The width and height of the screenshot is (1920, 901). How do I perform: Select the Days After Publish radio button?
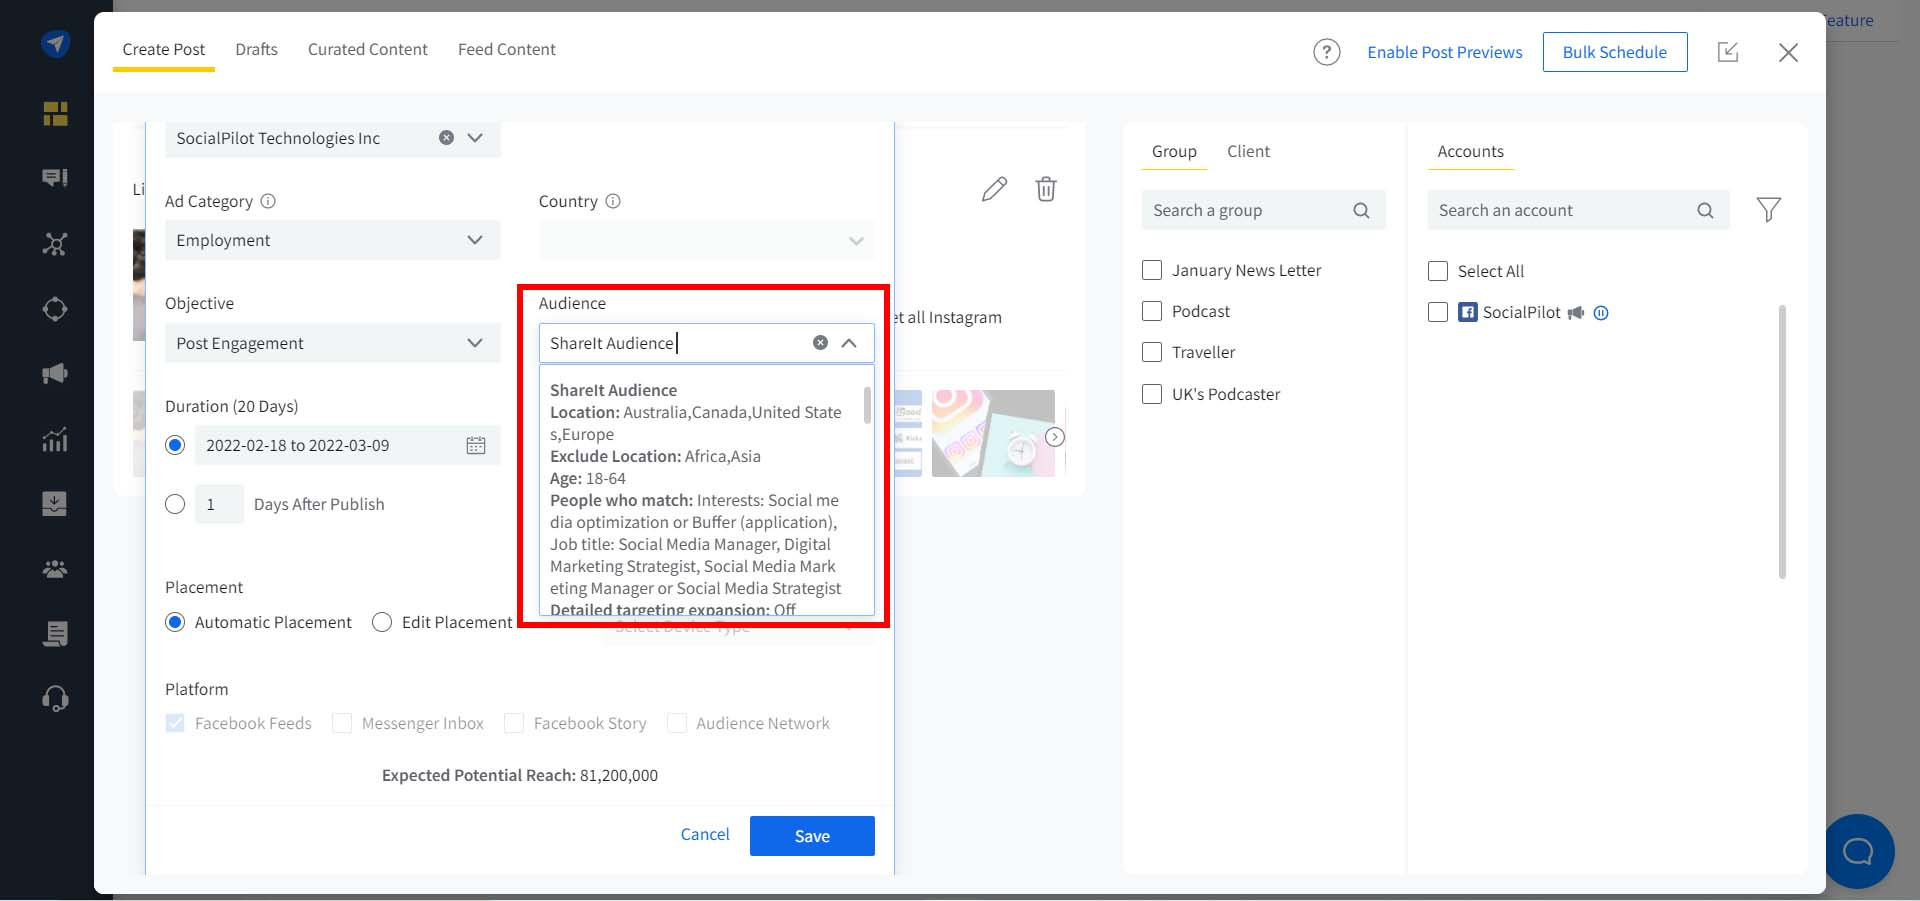[175, 504]
